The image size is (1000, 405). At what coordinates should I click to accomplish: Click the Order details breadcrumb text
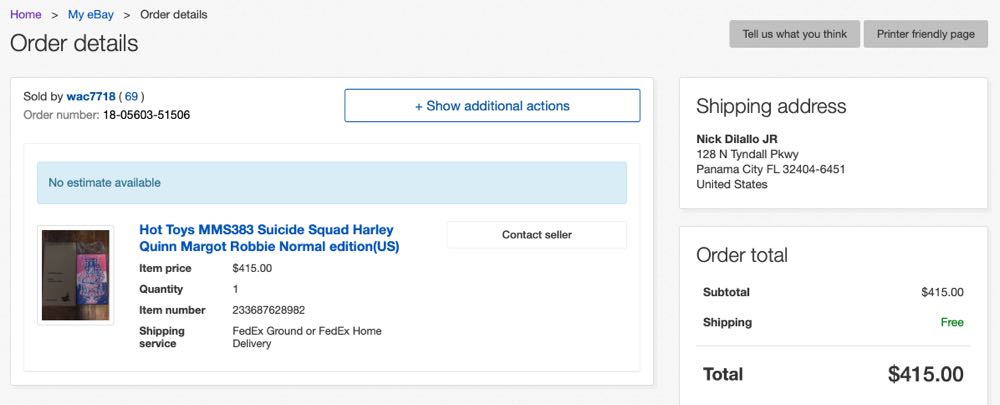(174, 15)
